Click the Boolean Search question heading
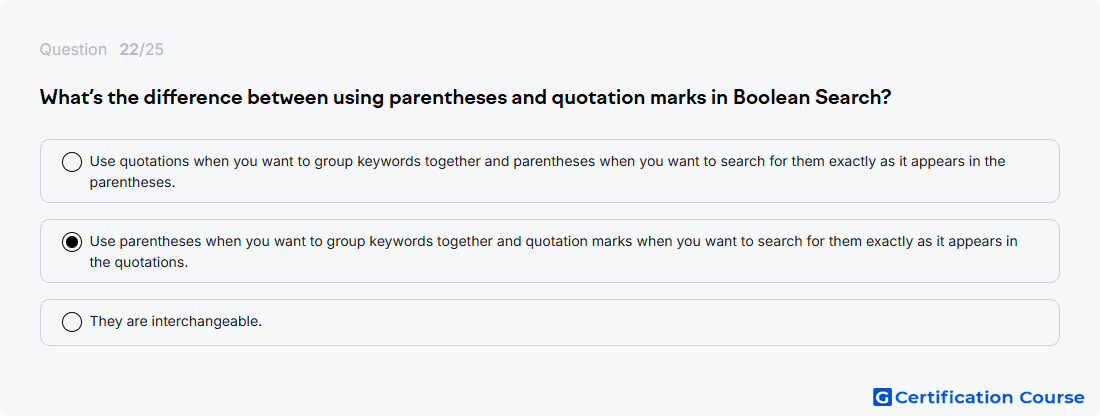Screen dimensions: 1100x416 (465, 98)
